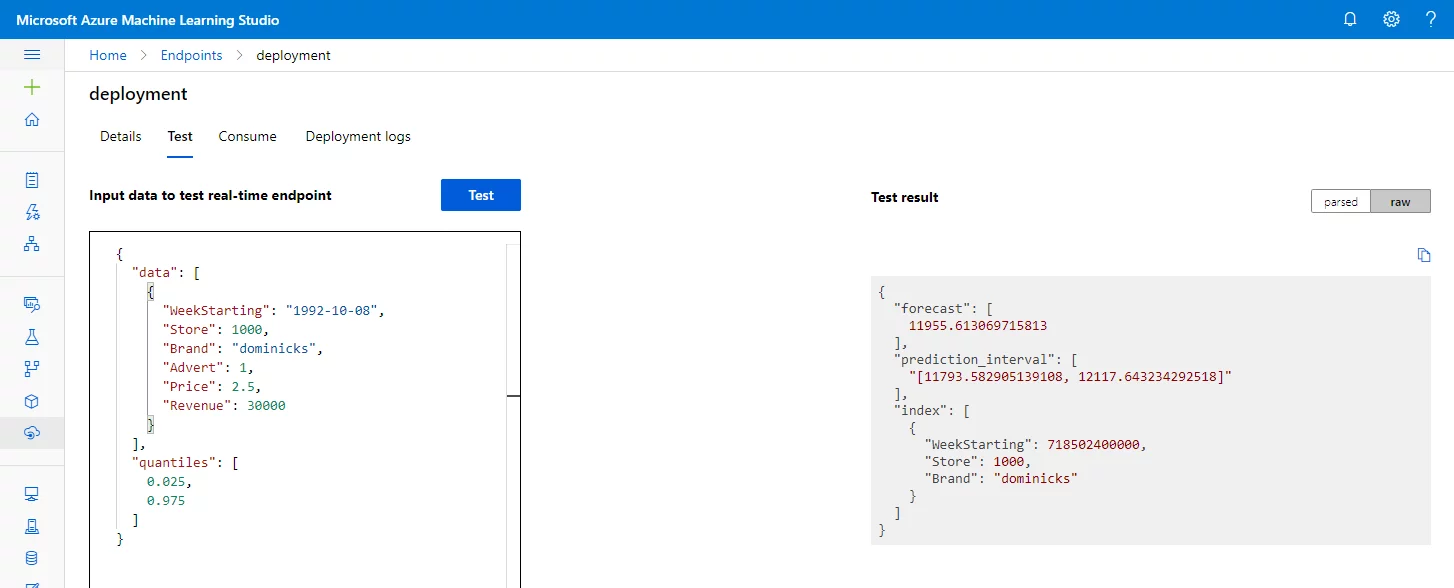1454x588 pixels.
Task: Click the green plus create icon
Action: (x=32, y=87)
